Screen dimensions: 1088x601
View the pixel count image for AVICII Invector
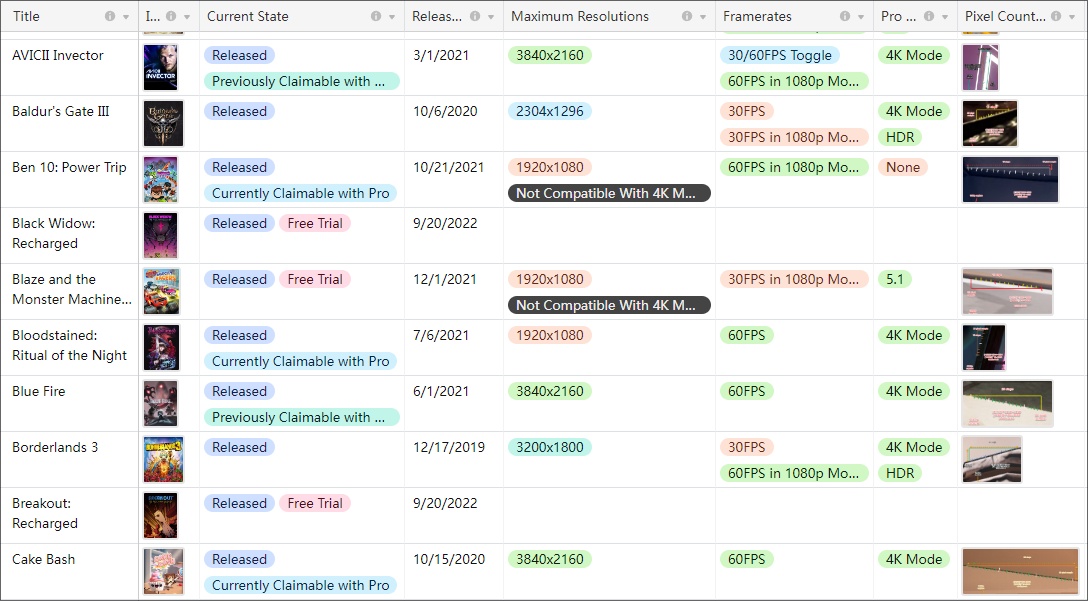tap(980, 67)
